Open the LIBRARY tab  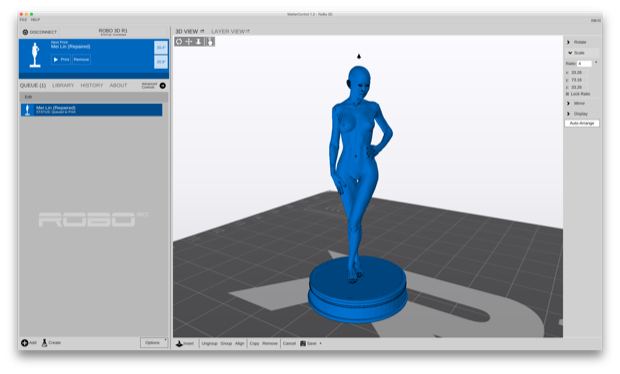click(x=63, y=85)
